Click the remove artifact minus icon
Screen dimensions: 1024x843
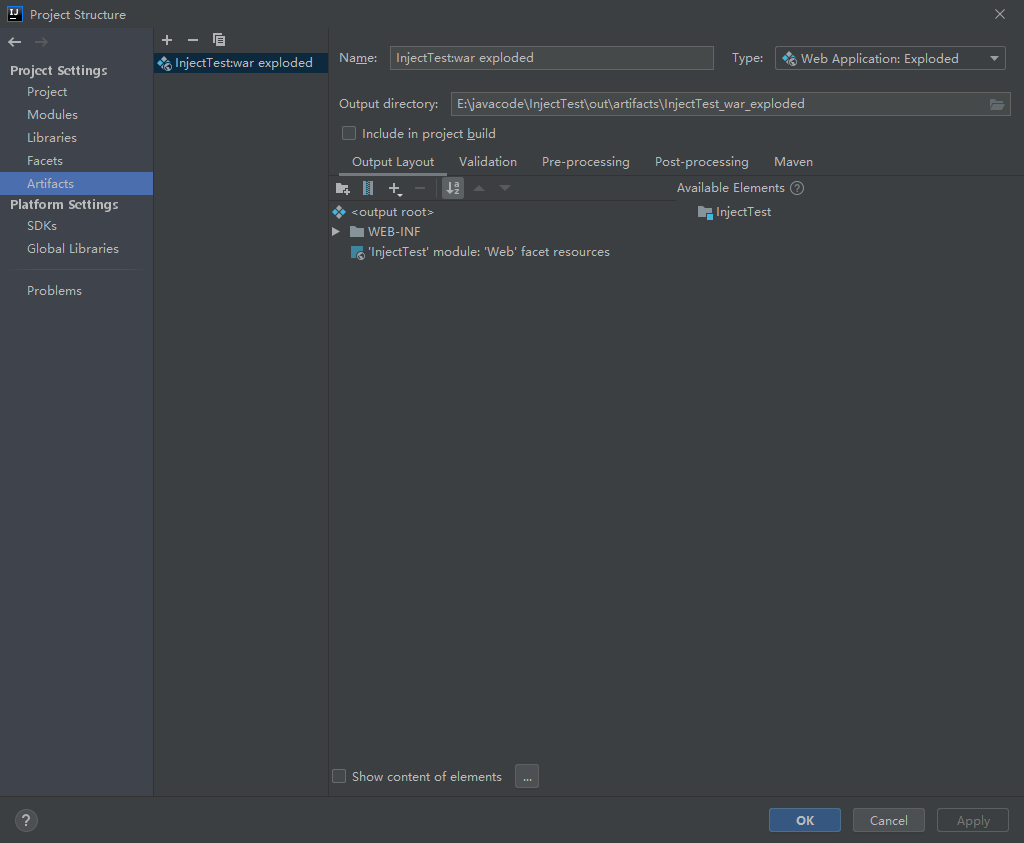[x=193, y=40]
